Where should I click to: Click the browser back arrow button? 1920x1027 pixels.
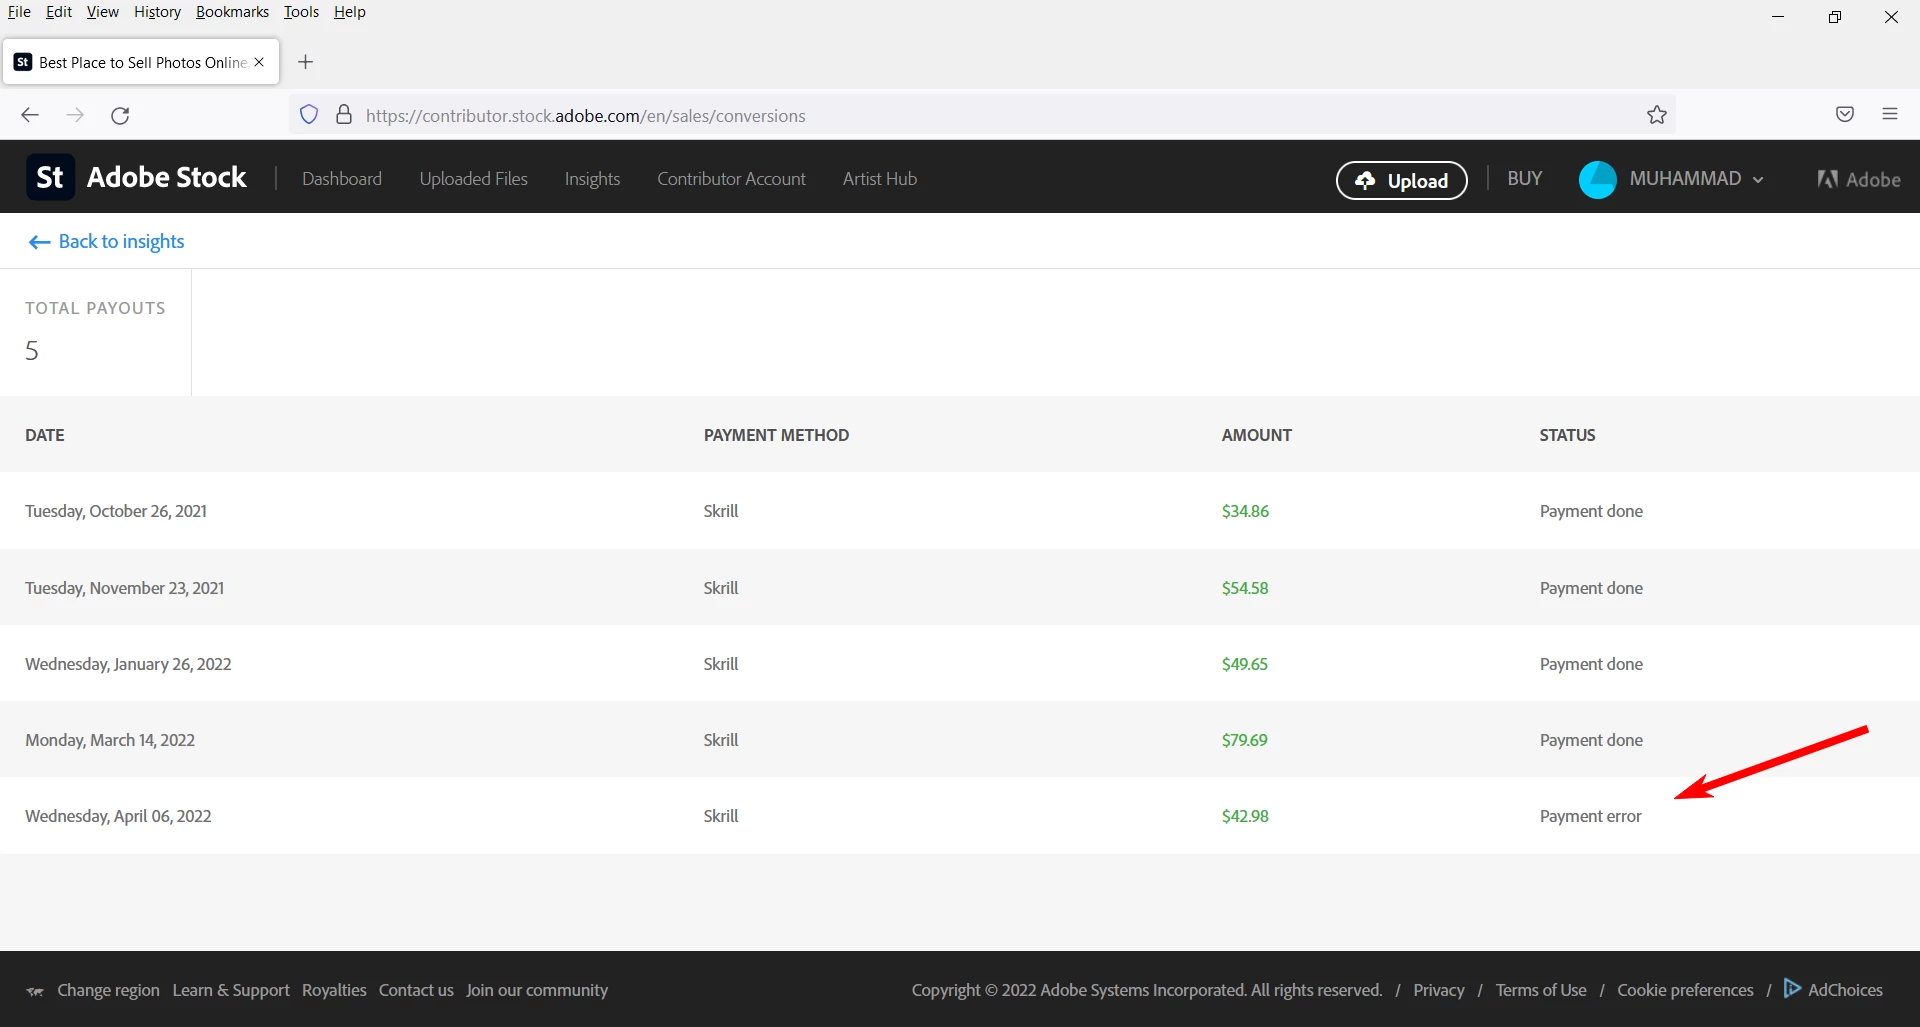[30, 115]
